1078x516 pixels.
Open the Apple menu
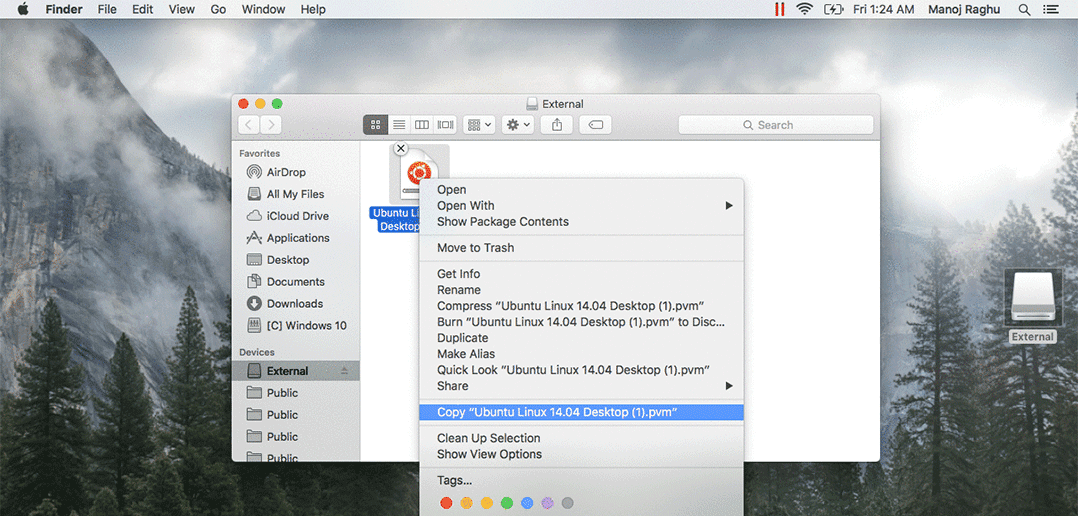[x=23, y=9]
